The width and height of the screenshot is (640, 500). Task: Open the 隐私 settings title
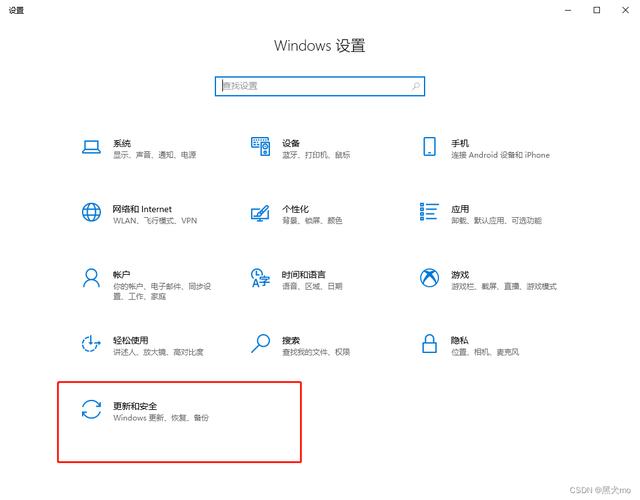click(460, 340)
